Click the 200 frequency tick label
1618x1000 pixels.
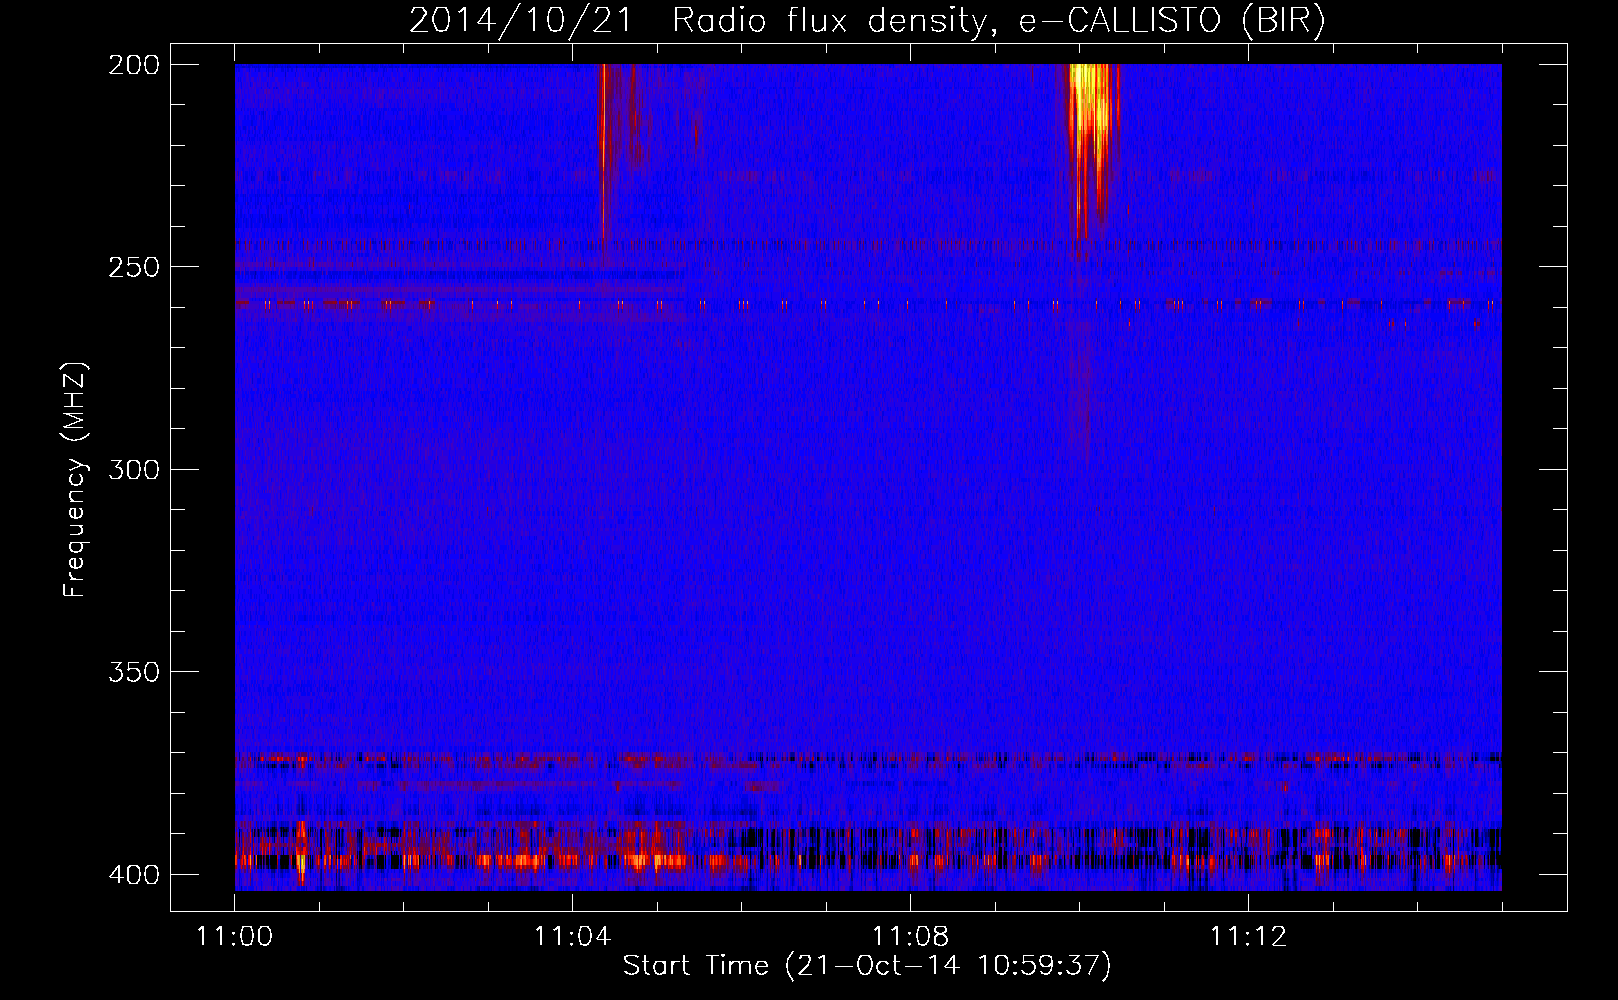134,64
